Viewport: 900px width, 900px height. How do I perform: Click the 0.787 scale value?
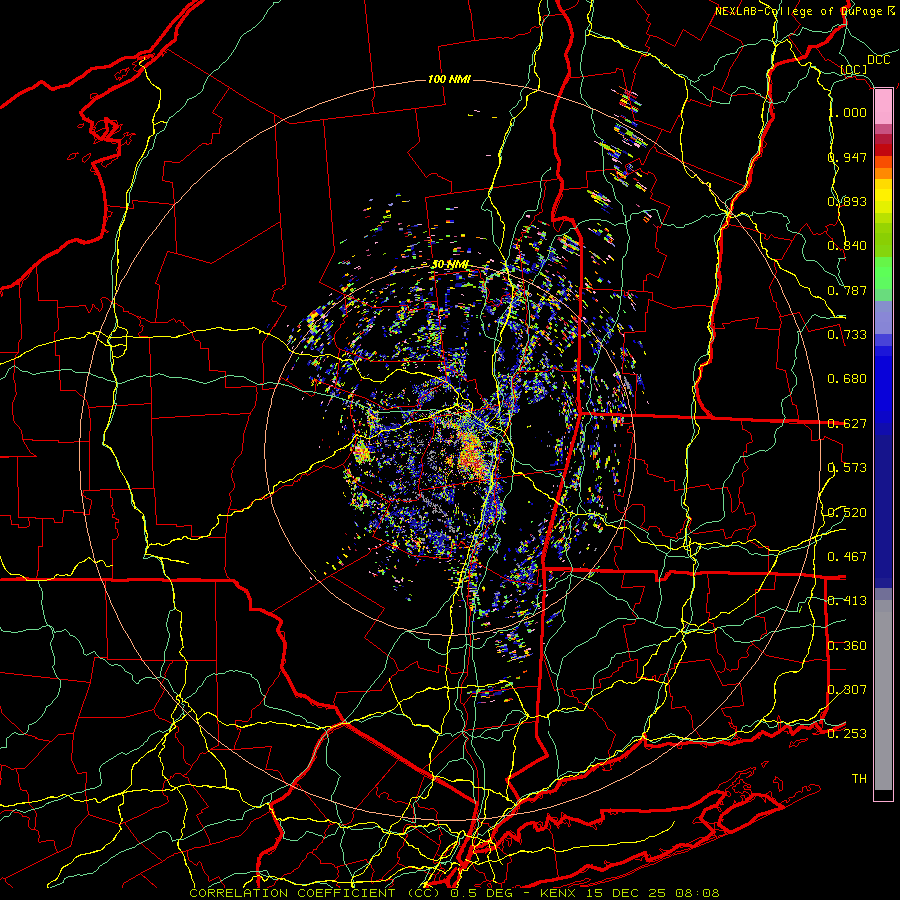coord(847,290)
